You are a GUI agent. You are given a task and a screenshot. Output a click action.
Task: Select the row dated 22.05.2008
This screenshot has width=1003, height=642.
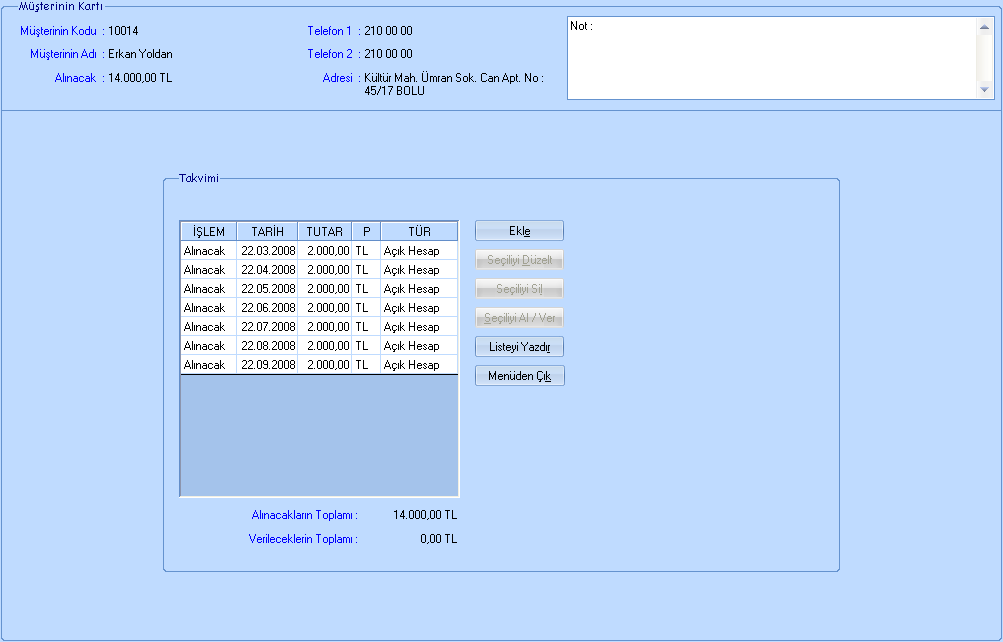coord(268,289)
